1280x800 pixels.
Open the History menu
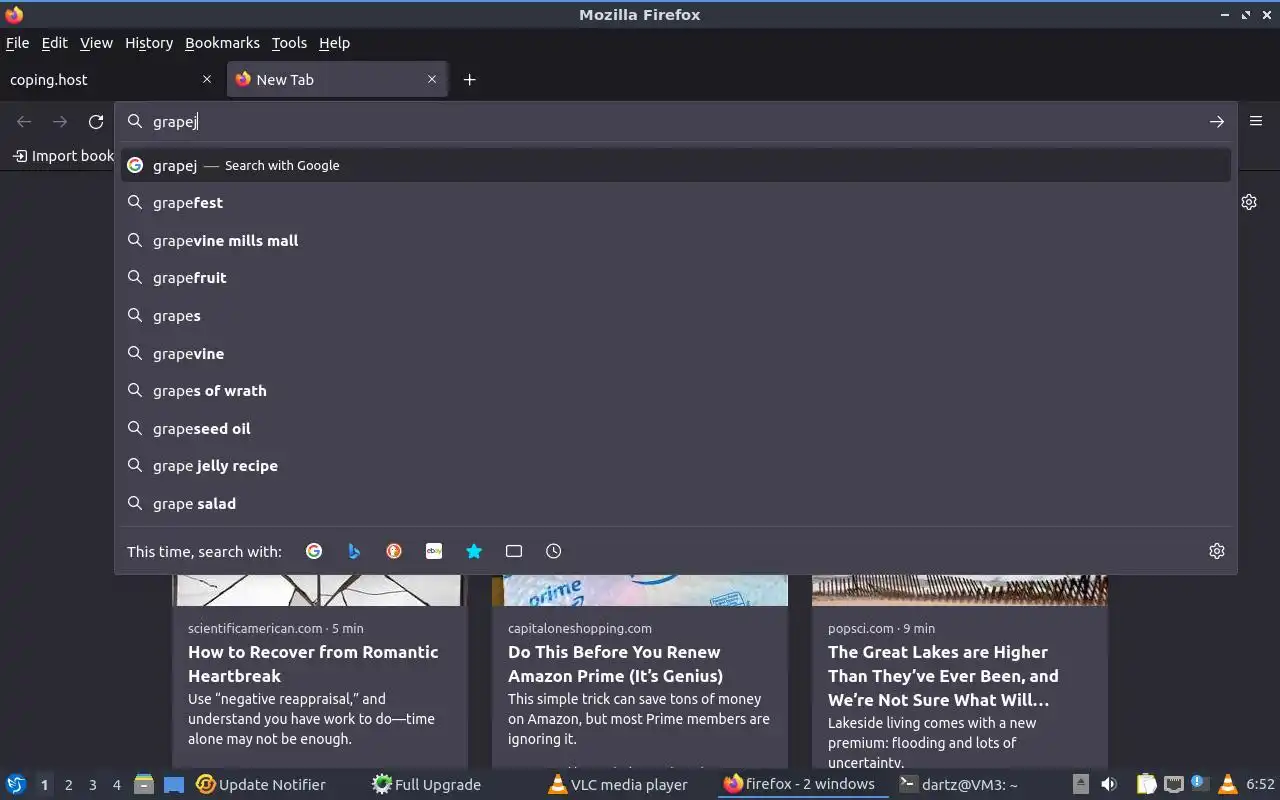point(149,43)
